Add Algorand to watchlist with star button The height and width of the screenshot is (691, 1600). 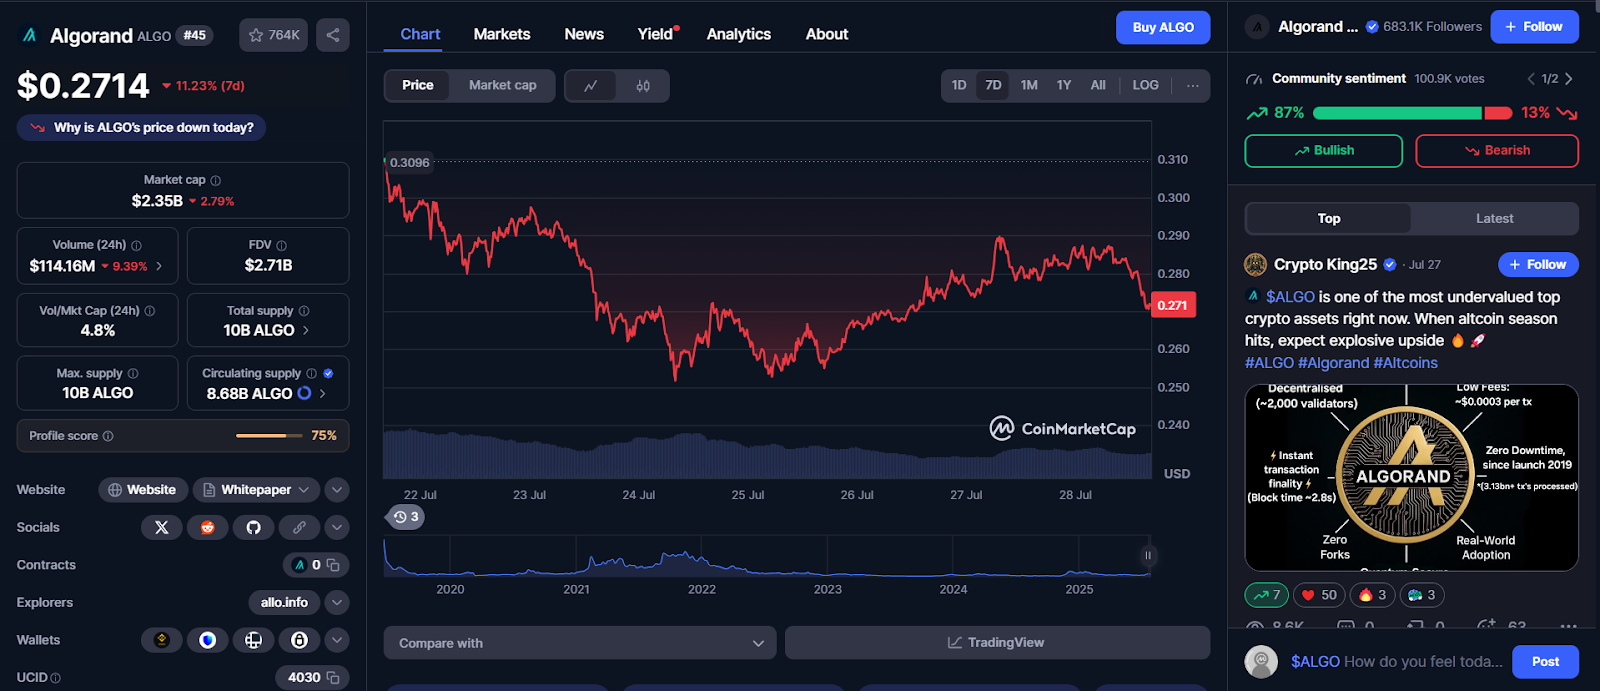pyautogui.click(x=273, y=35)
